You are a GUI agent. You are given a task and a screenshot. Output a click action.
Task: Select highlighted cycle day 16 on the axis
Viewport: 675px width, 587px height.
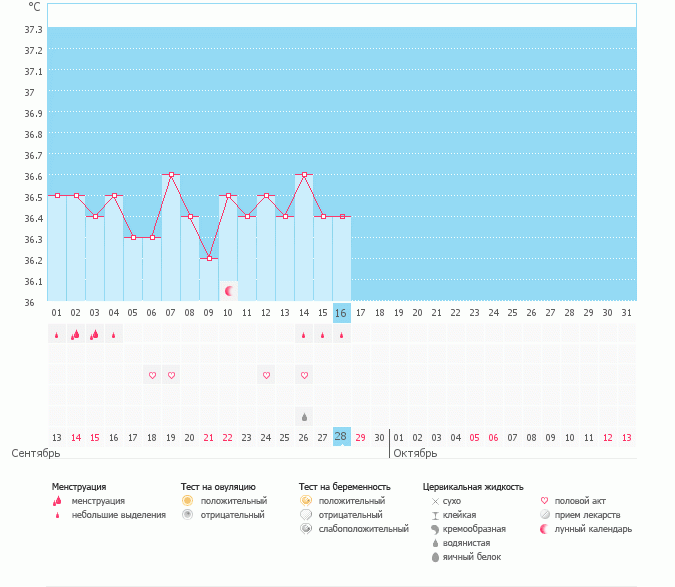(x=341, y=313)
